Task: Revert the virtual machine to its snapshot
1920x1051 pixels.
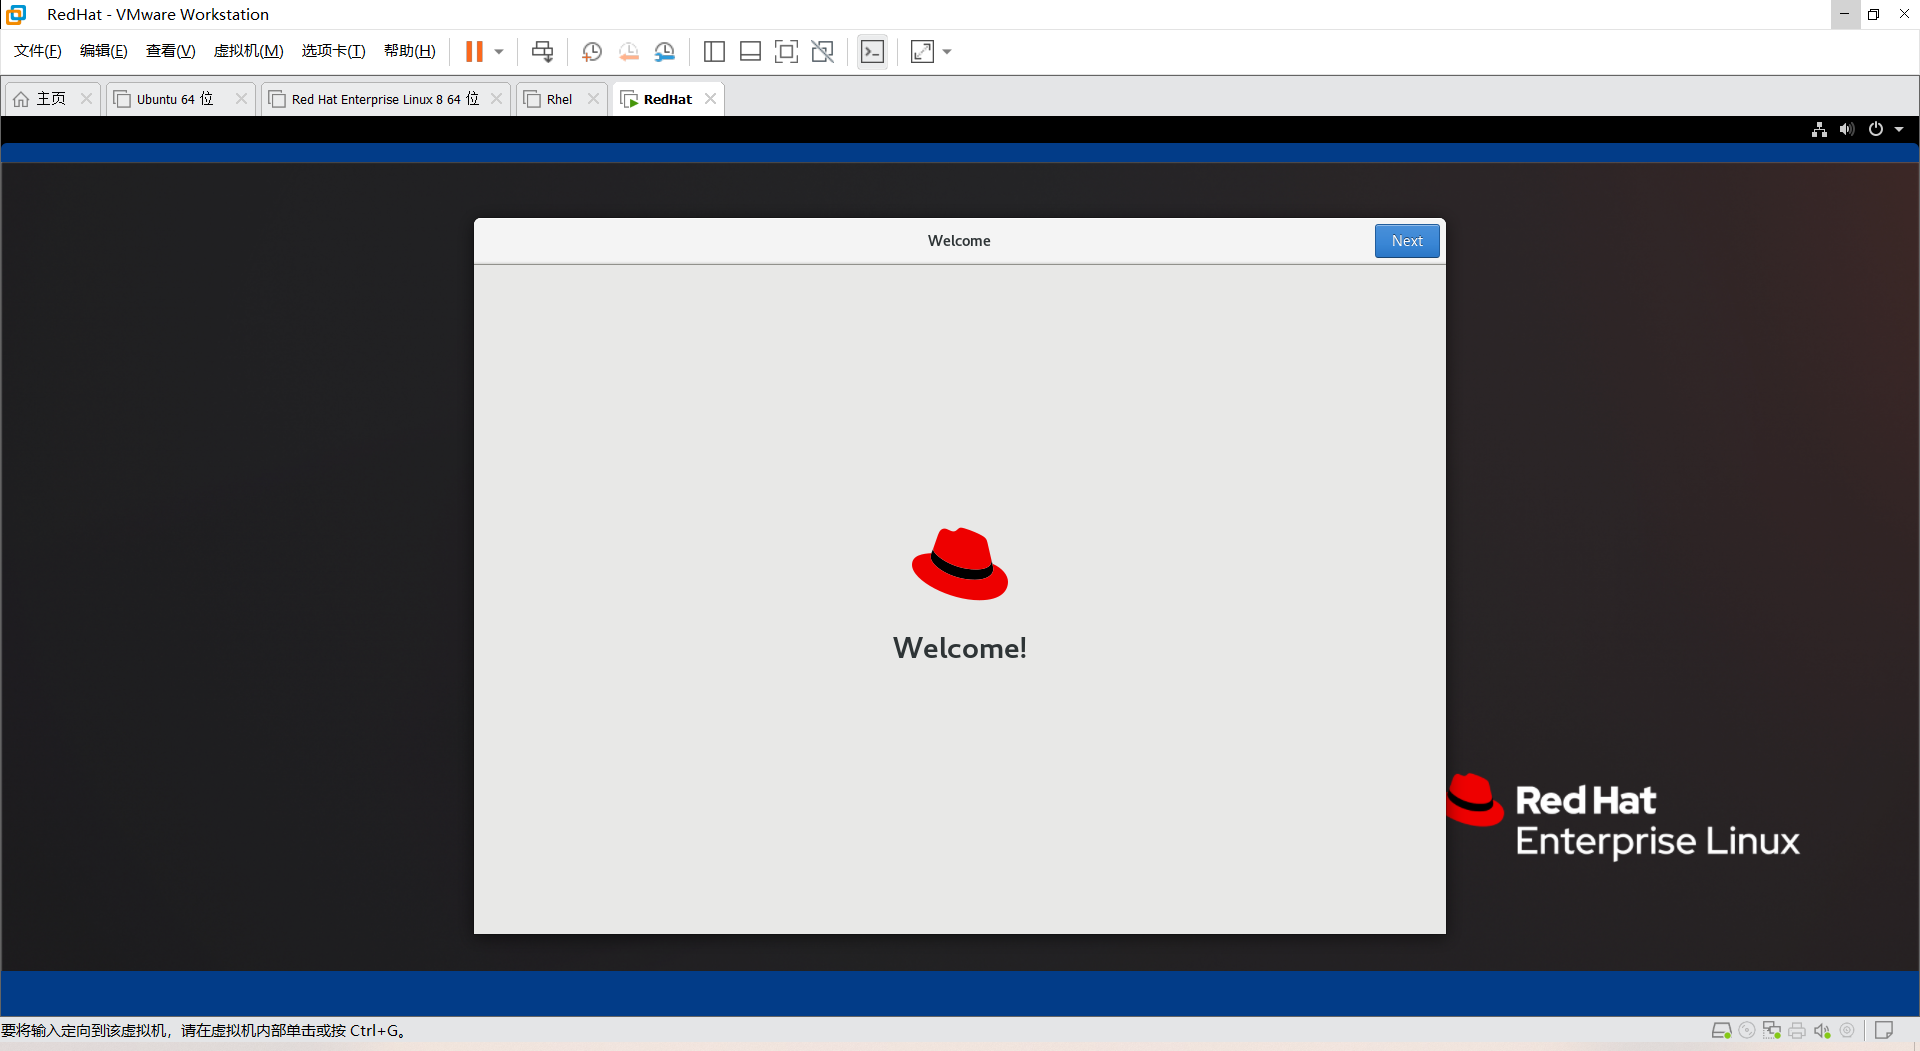Action: [628, 51]
